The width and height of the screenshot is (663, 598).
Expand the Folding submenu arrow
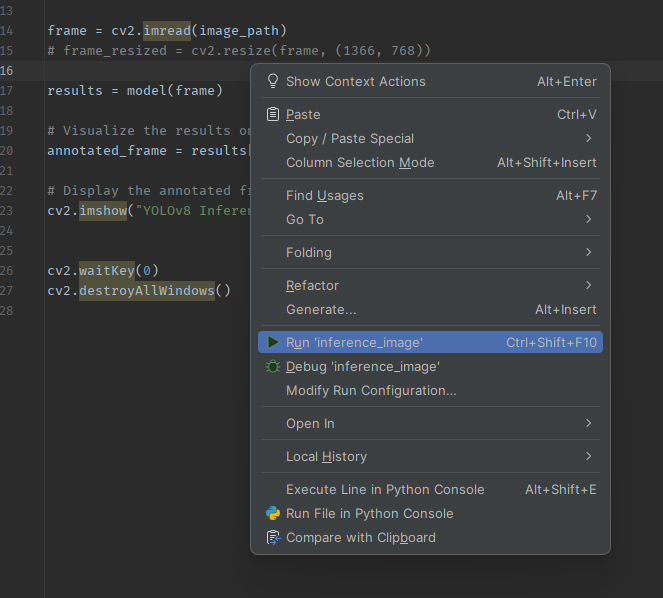pos(589,252)
